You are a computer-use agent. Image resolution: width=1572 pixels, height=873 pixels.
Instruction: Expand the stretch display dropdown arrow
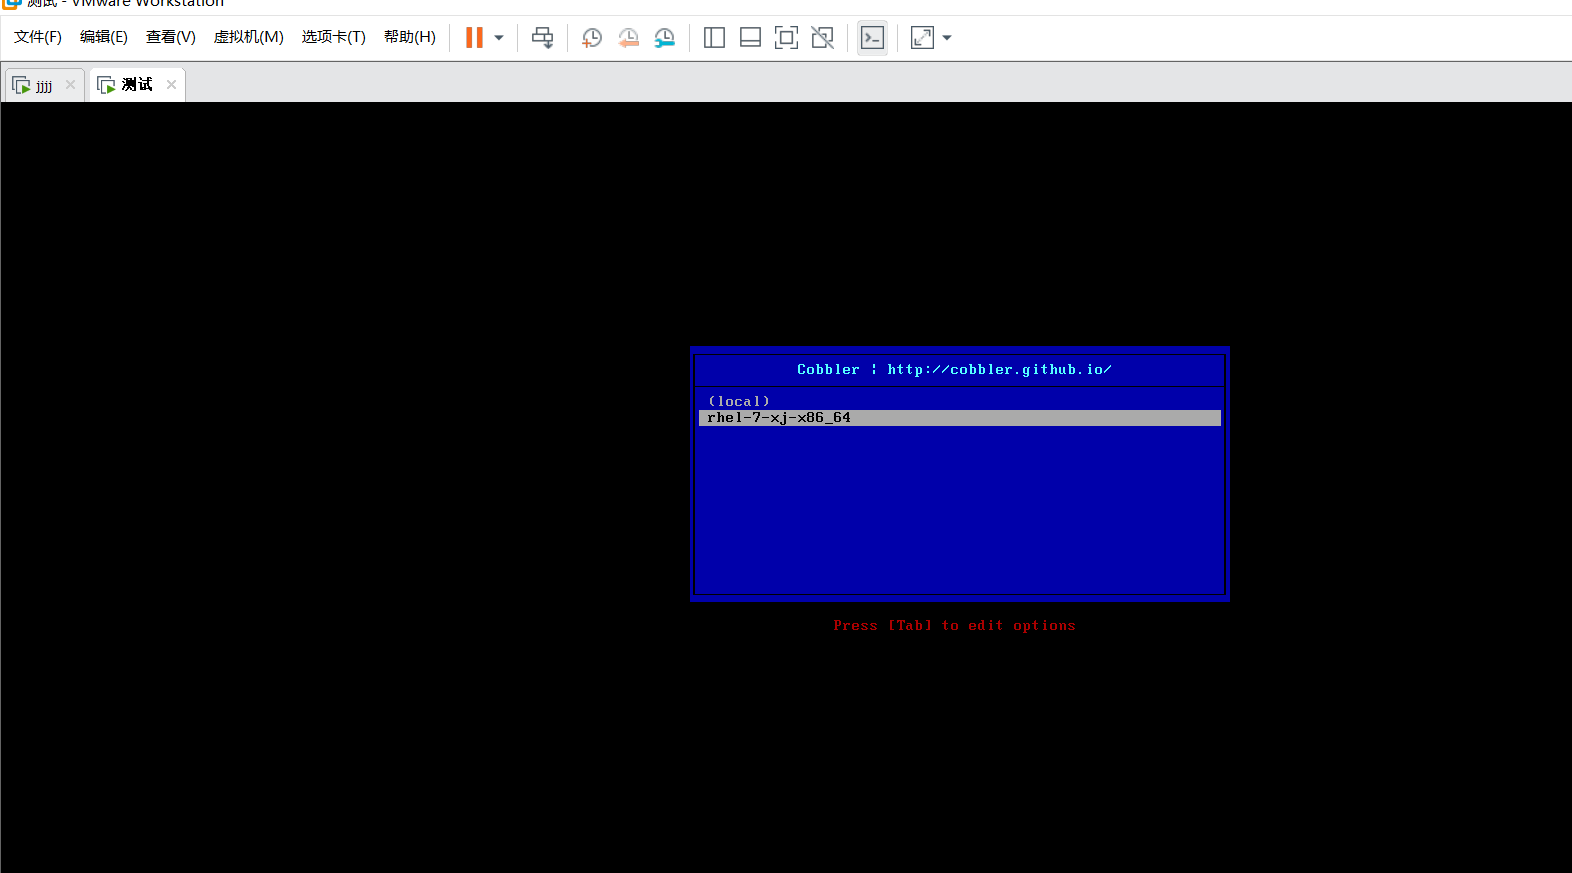(947, 38)
